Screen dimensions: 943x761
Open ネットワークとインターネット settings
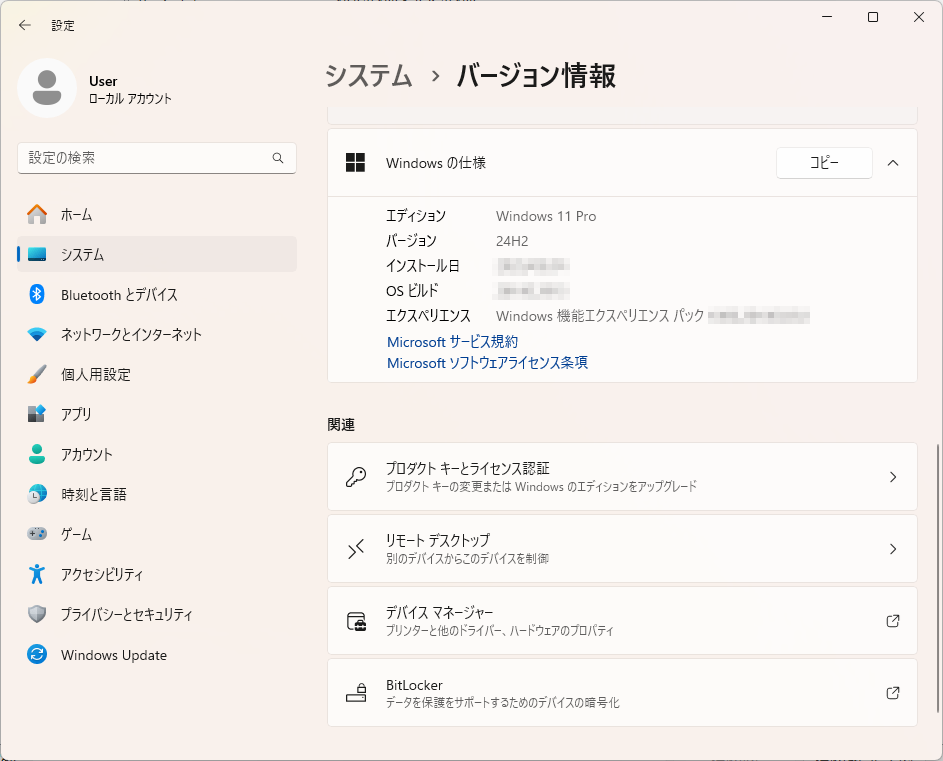tap(157, 334)
